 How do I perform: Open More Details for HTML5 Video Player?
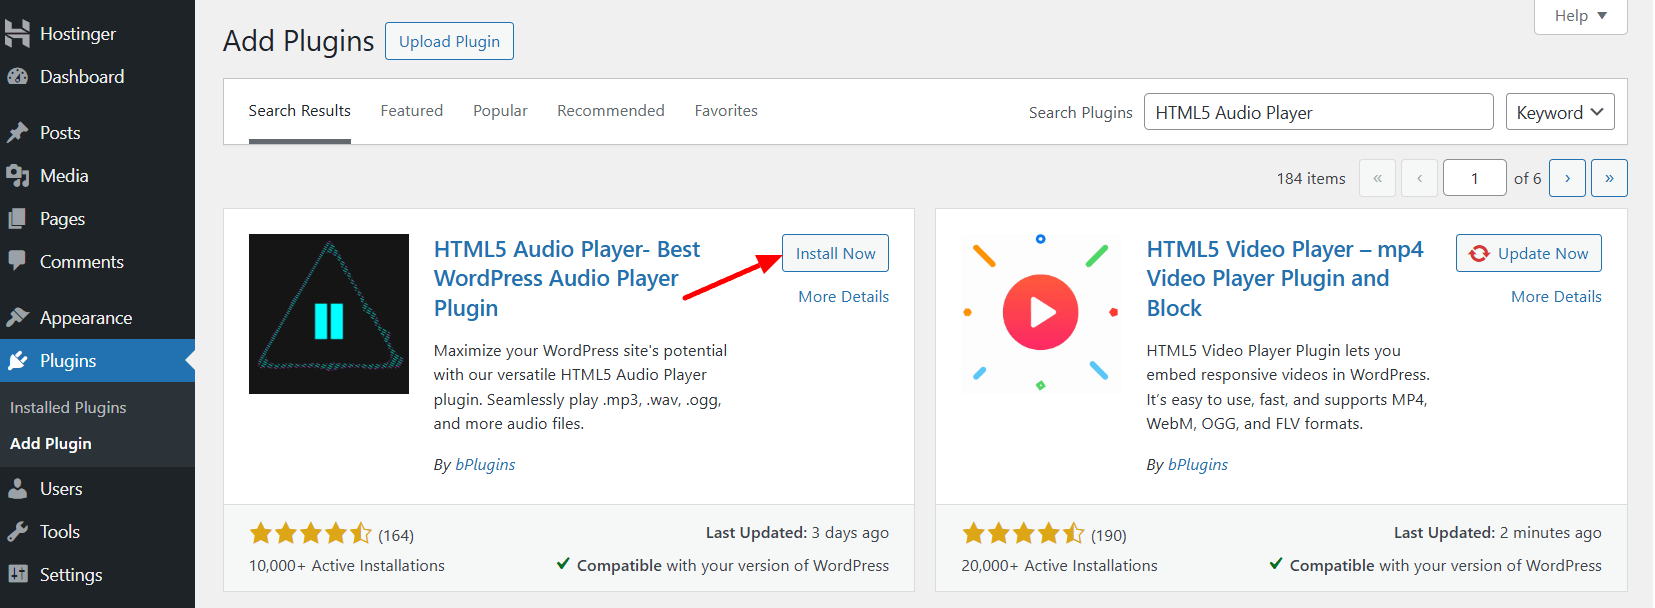pos(1556,297)
